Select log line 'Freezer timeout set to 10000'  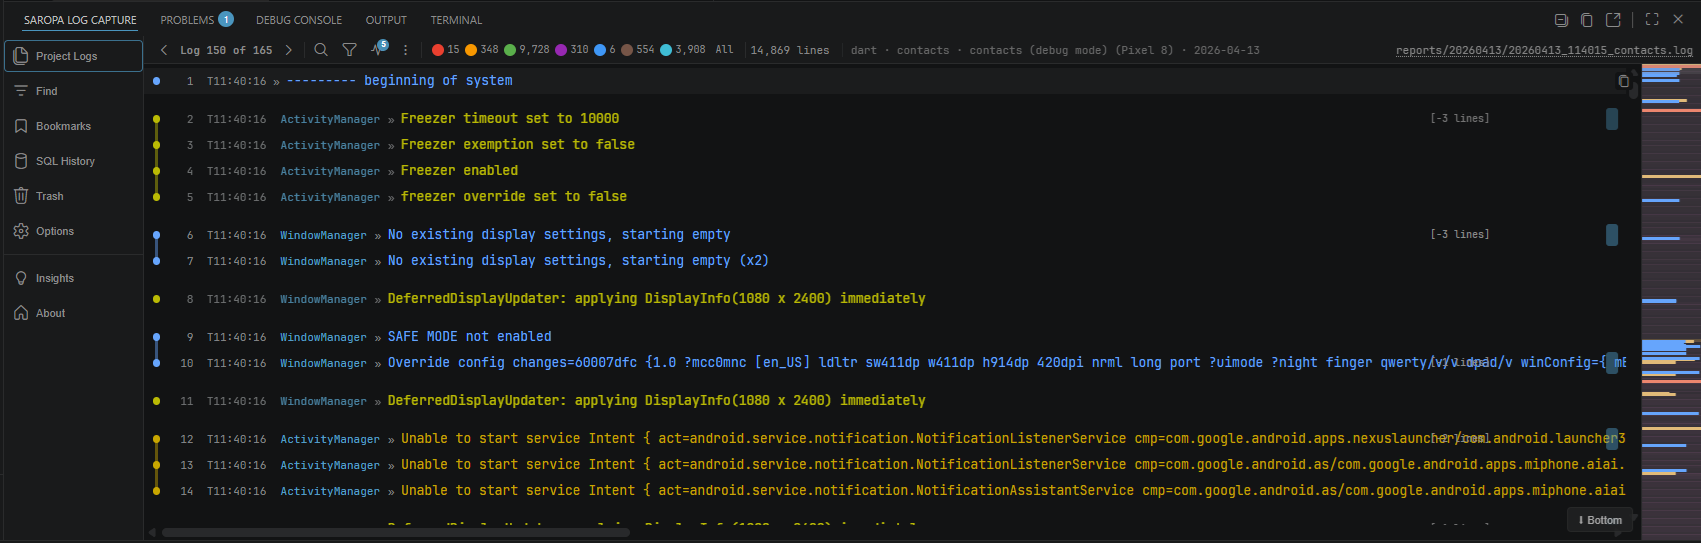point(510,119)
